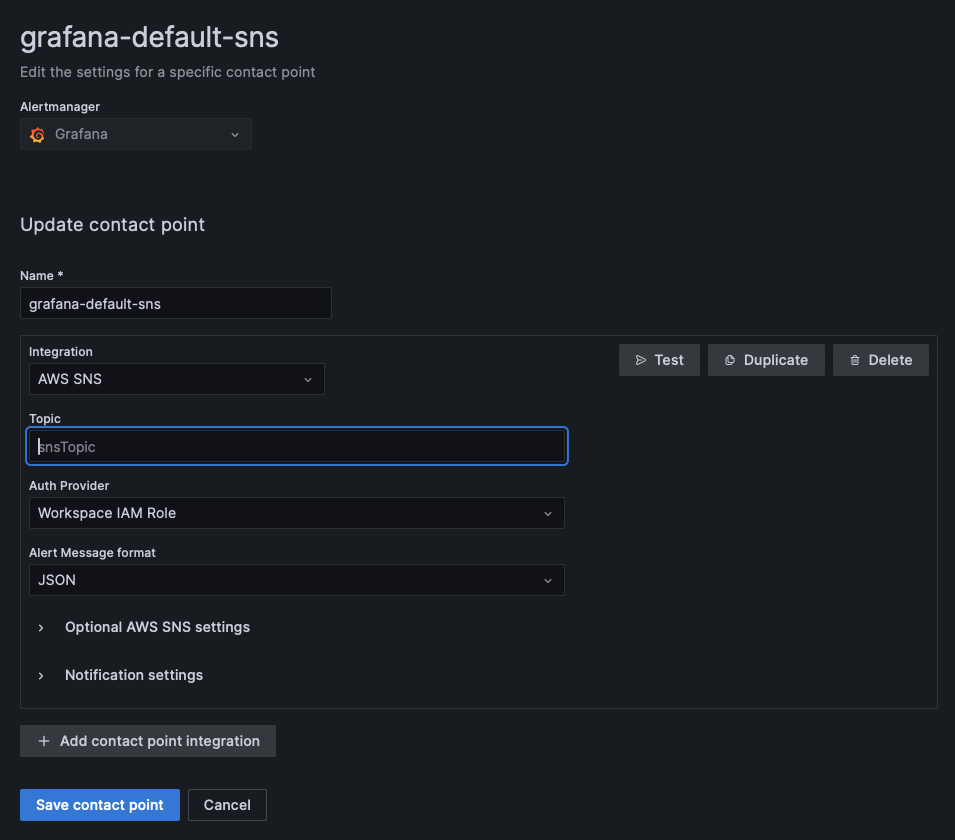Cancel editing the contact point
The width and height of the screenshot is (955, 840).
(x=227, y=805)
